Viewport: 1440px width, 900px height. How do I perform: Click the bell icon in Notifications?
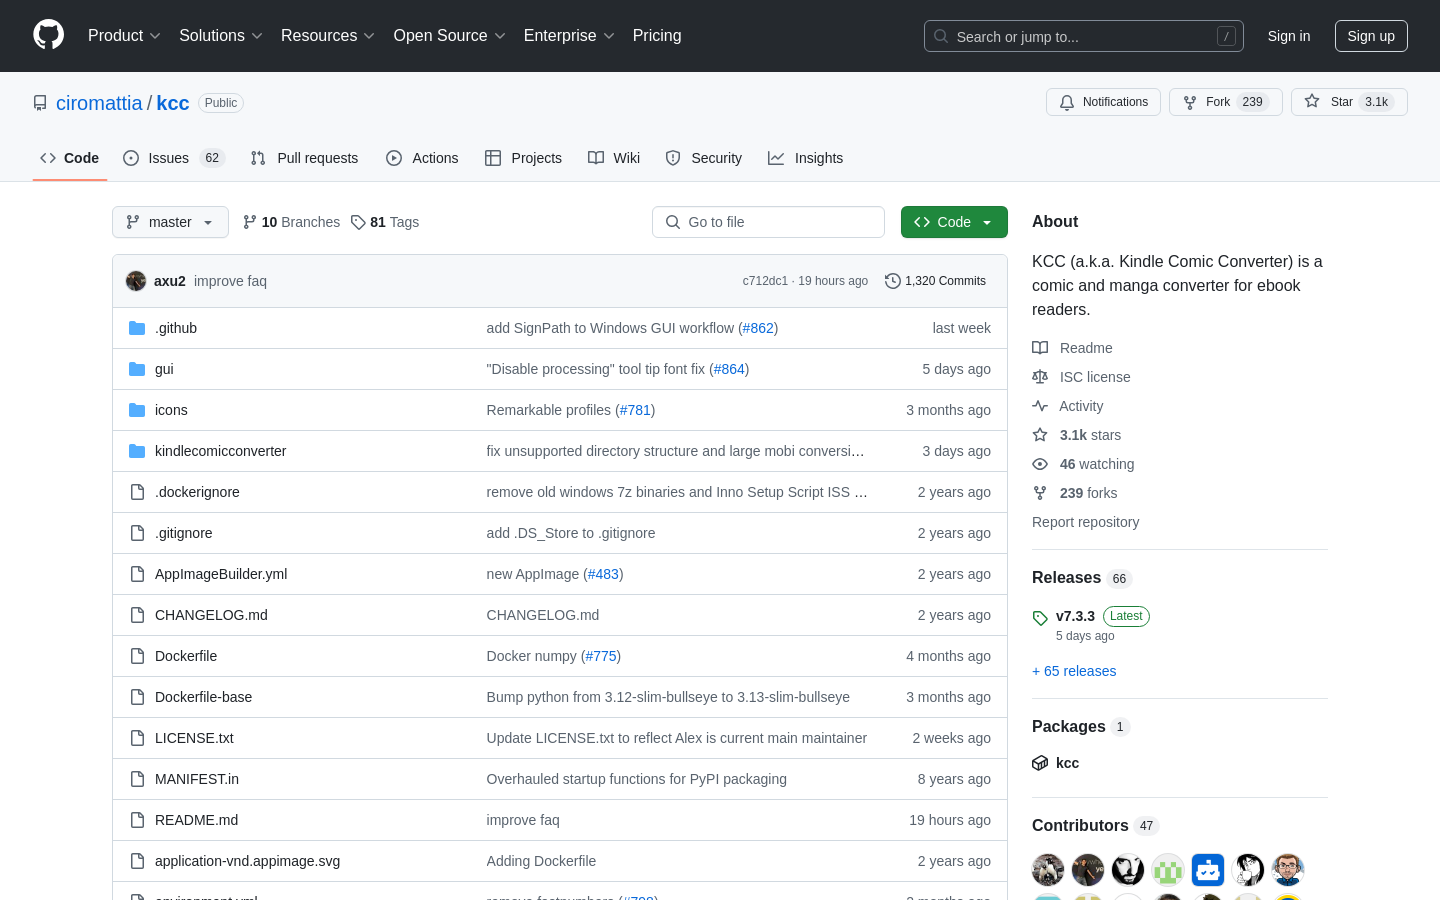(1067, 102)
